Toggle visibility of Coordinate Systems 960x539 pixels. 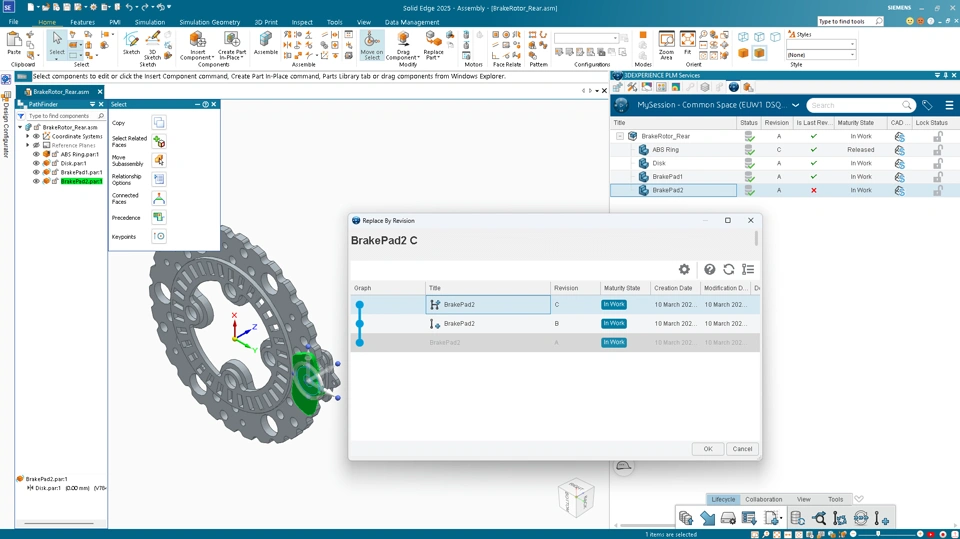(36, 137)
